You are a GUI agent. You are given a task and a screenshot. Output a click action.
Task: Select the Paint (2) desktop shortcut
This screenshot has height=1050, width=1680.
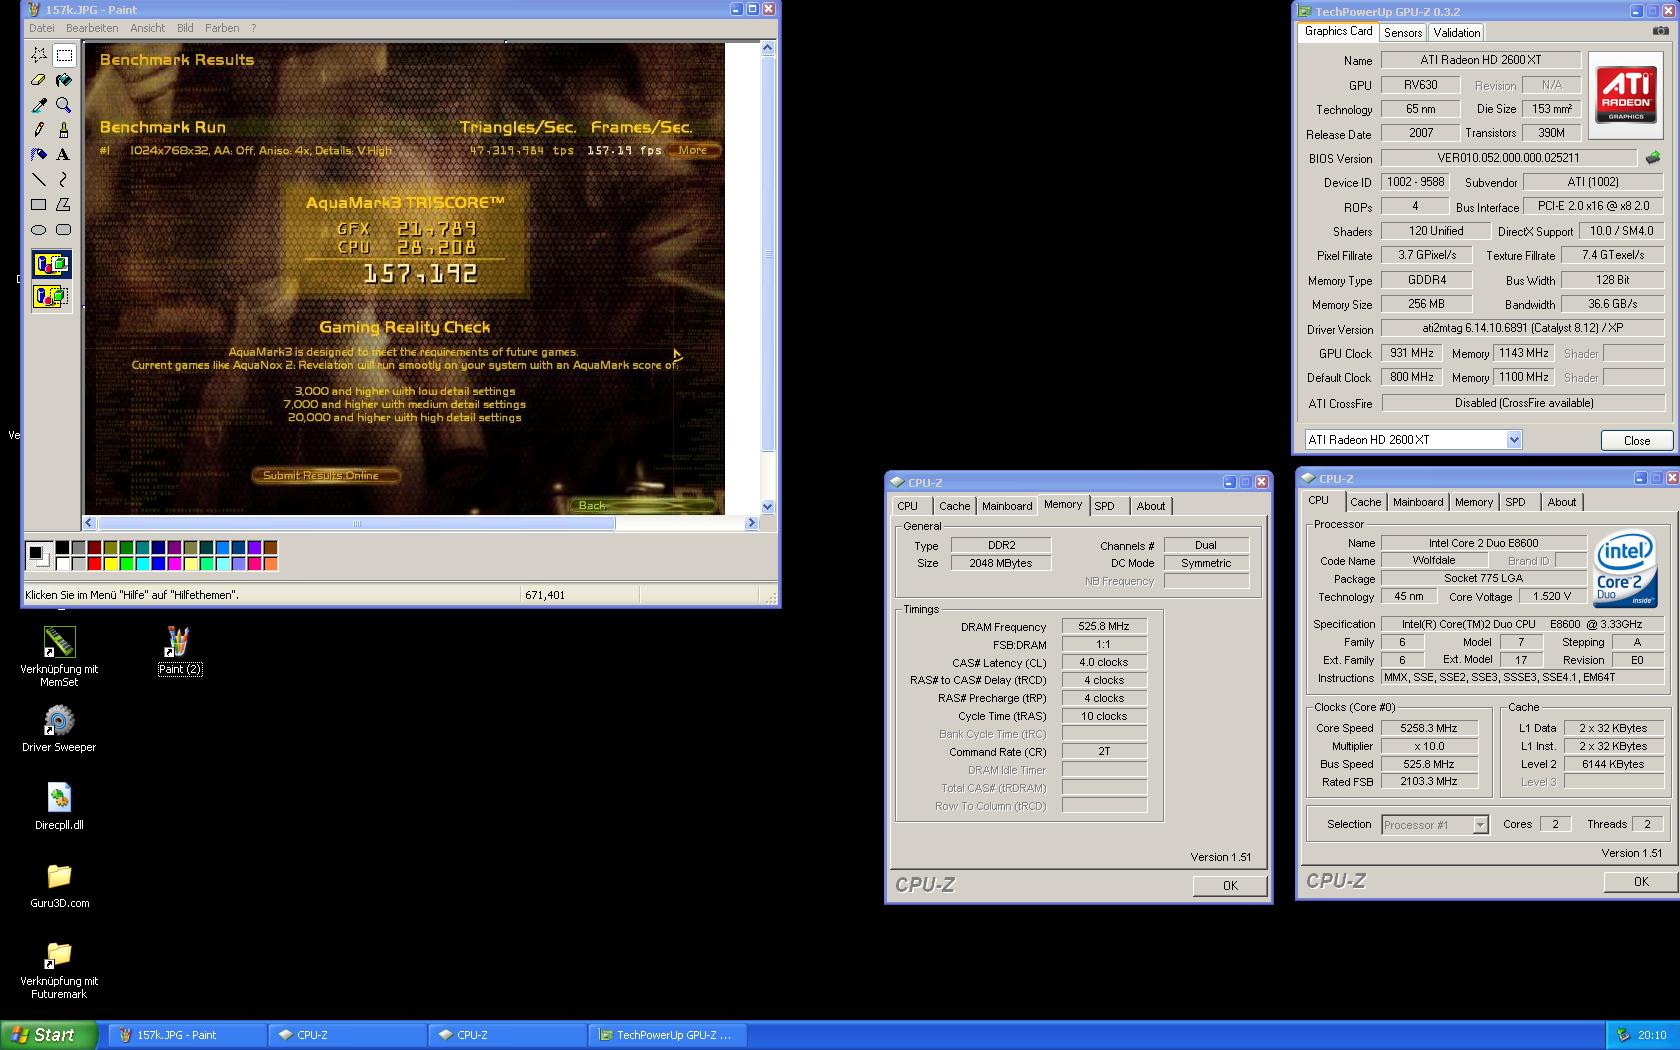click(180, 651)
